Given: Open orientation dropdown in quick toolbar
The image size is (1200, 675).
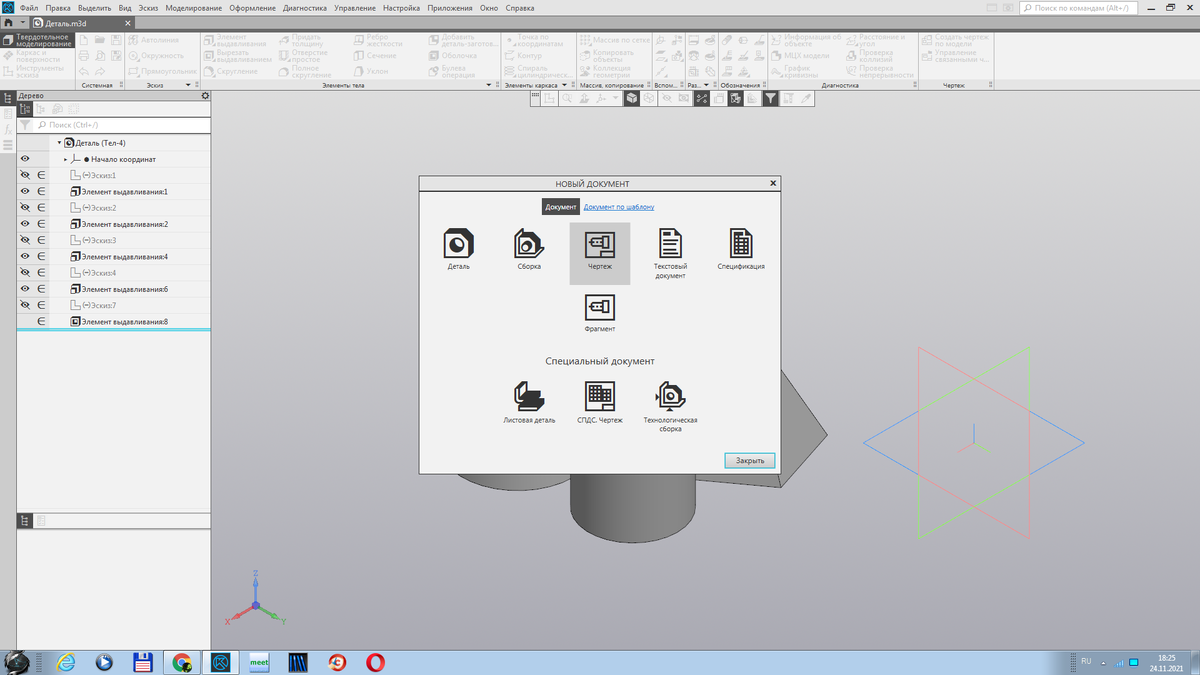Looking at the screenshot, I should (616, 99).
